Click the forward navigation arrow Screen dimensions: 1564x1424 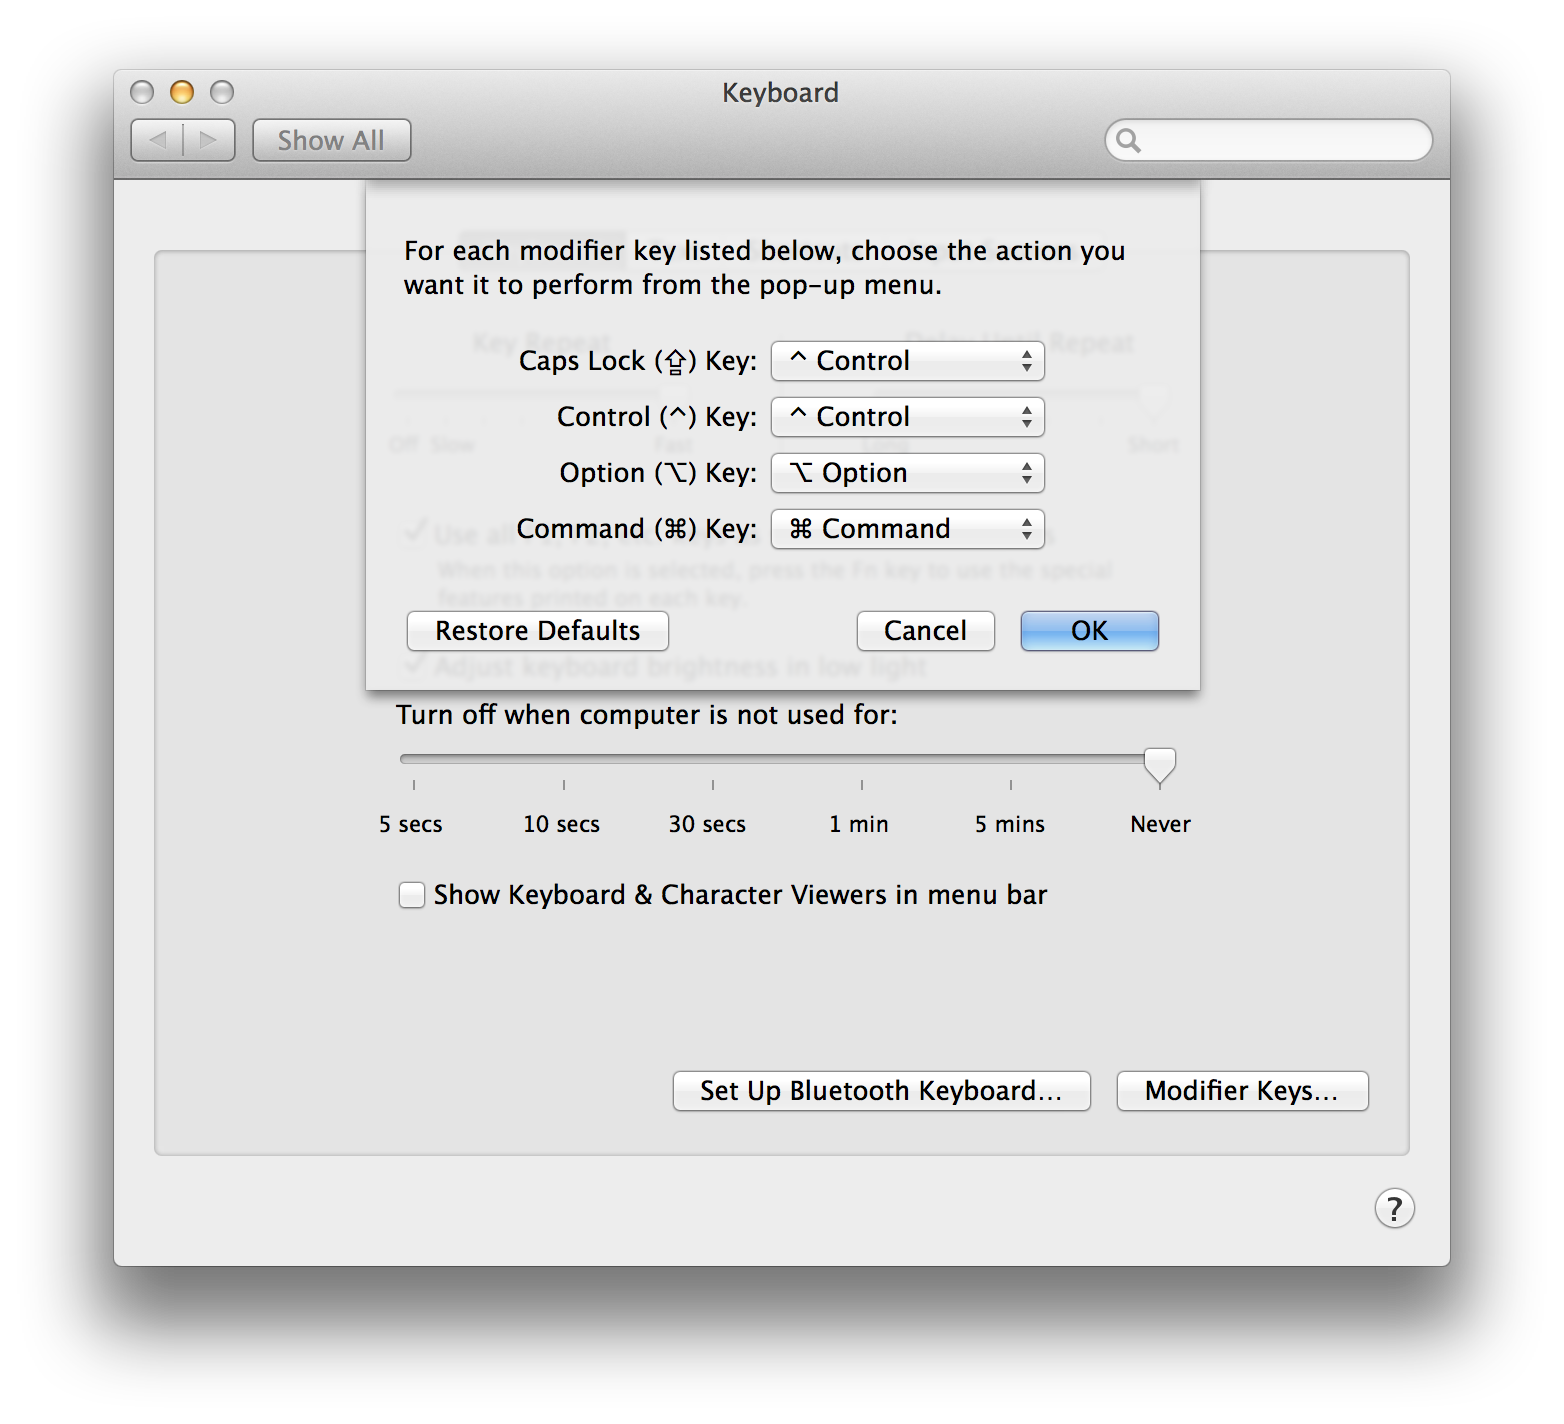coord(209,140)
